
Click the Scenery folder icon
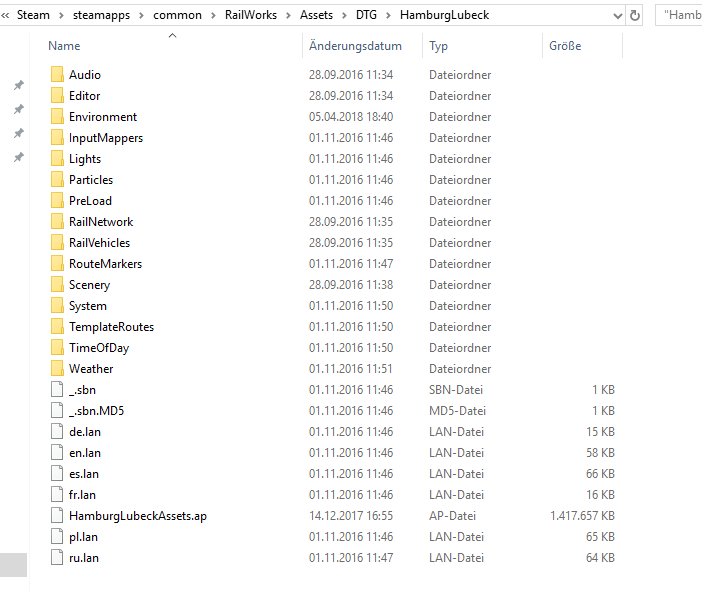click(57, 285)
